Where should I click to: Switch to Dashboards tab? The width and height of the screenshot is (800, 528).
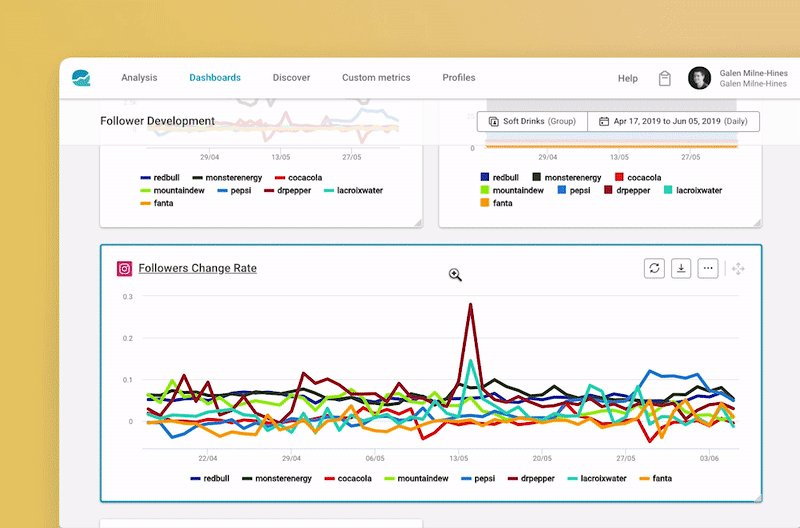215,78
